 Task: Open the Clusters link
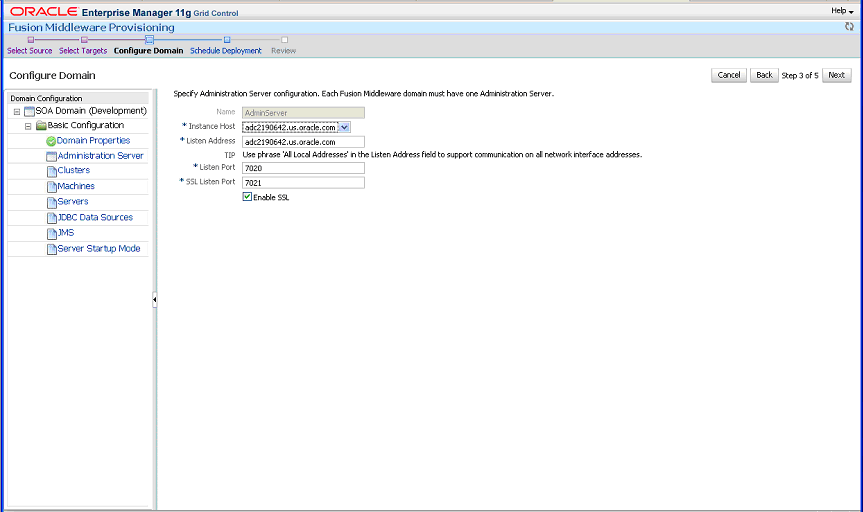point(74,171)
